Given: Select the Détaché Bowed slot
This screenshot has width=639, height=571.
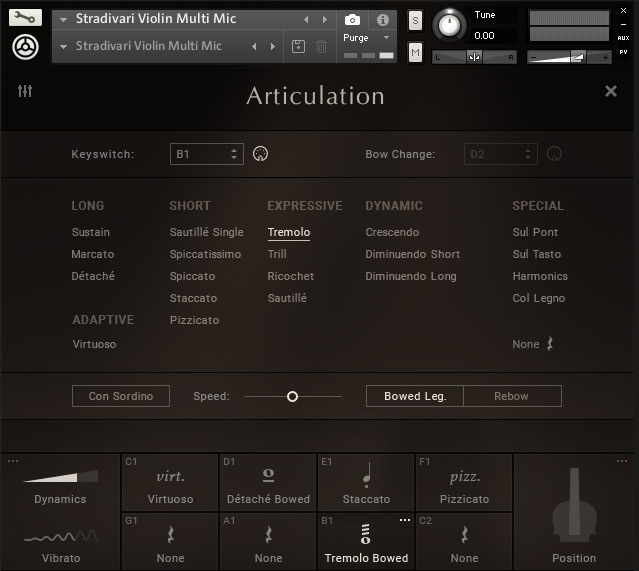Looking at the screenshot, I should (x=268, y=483).
